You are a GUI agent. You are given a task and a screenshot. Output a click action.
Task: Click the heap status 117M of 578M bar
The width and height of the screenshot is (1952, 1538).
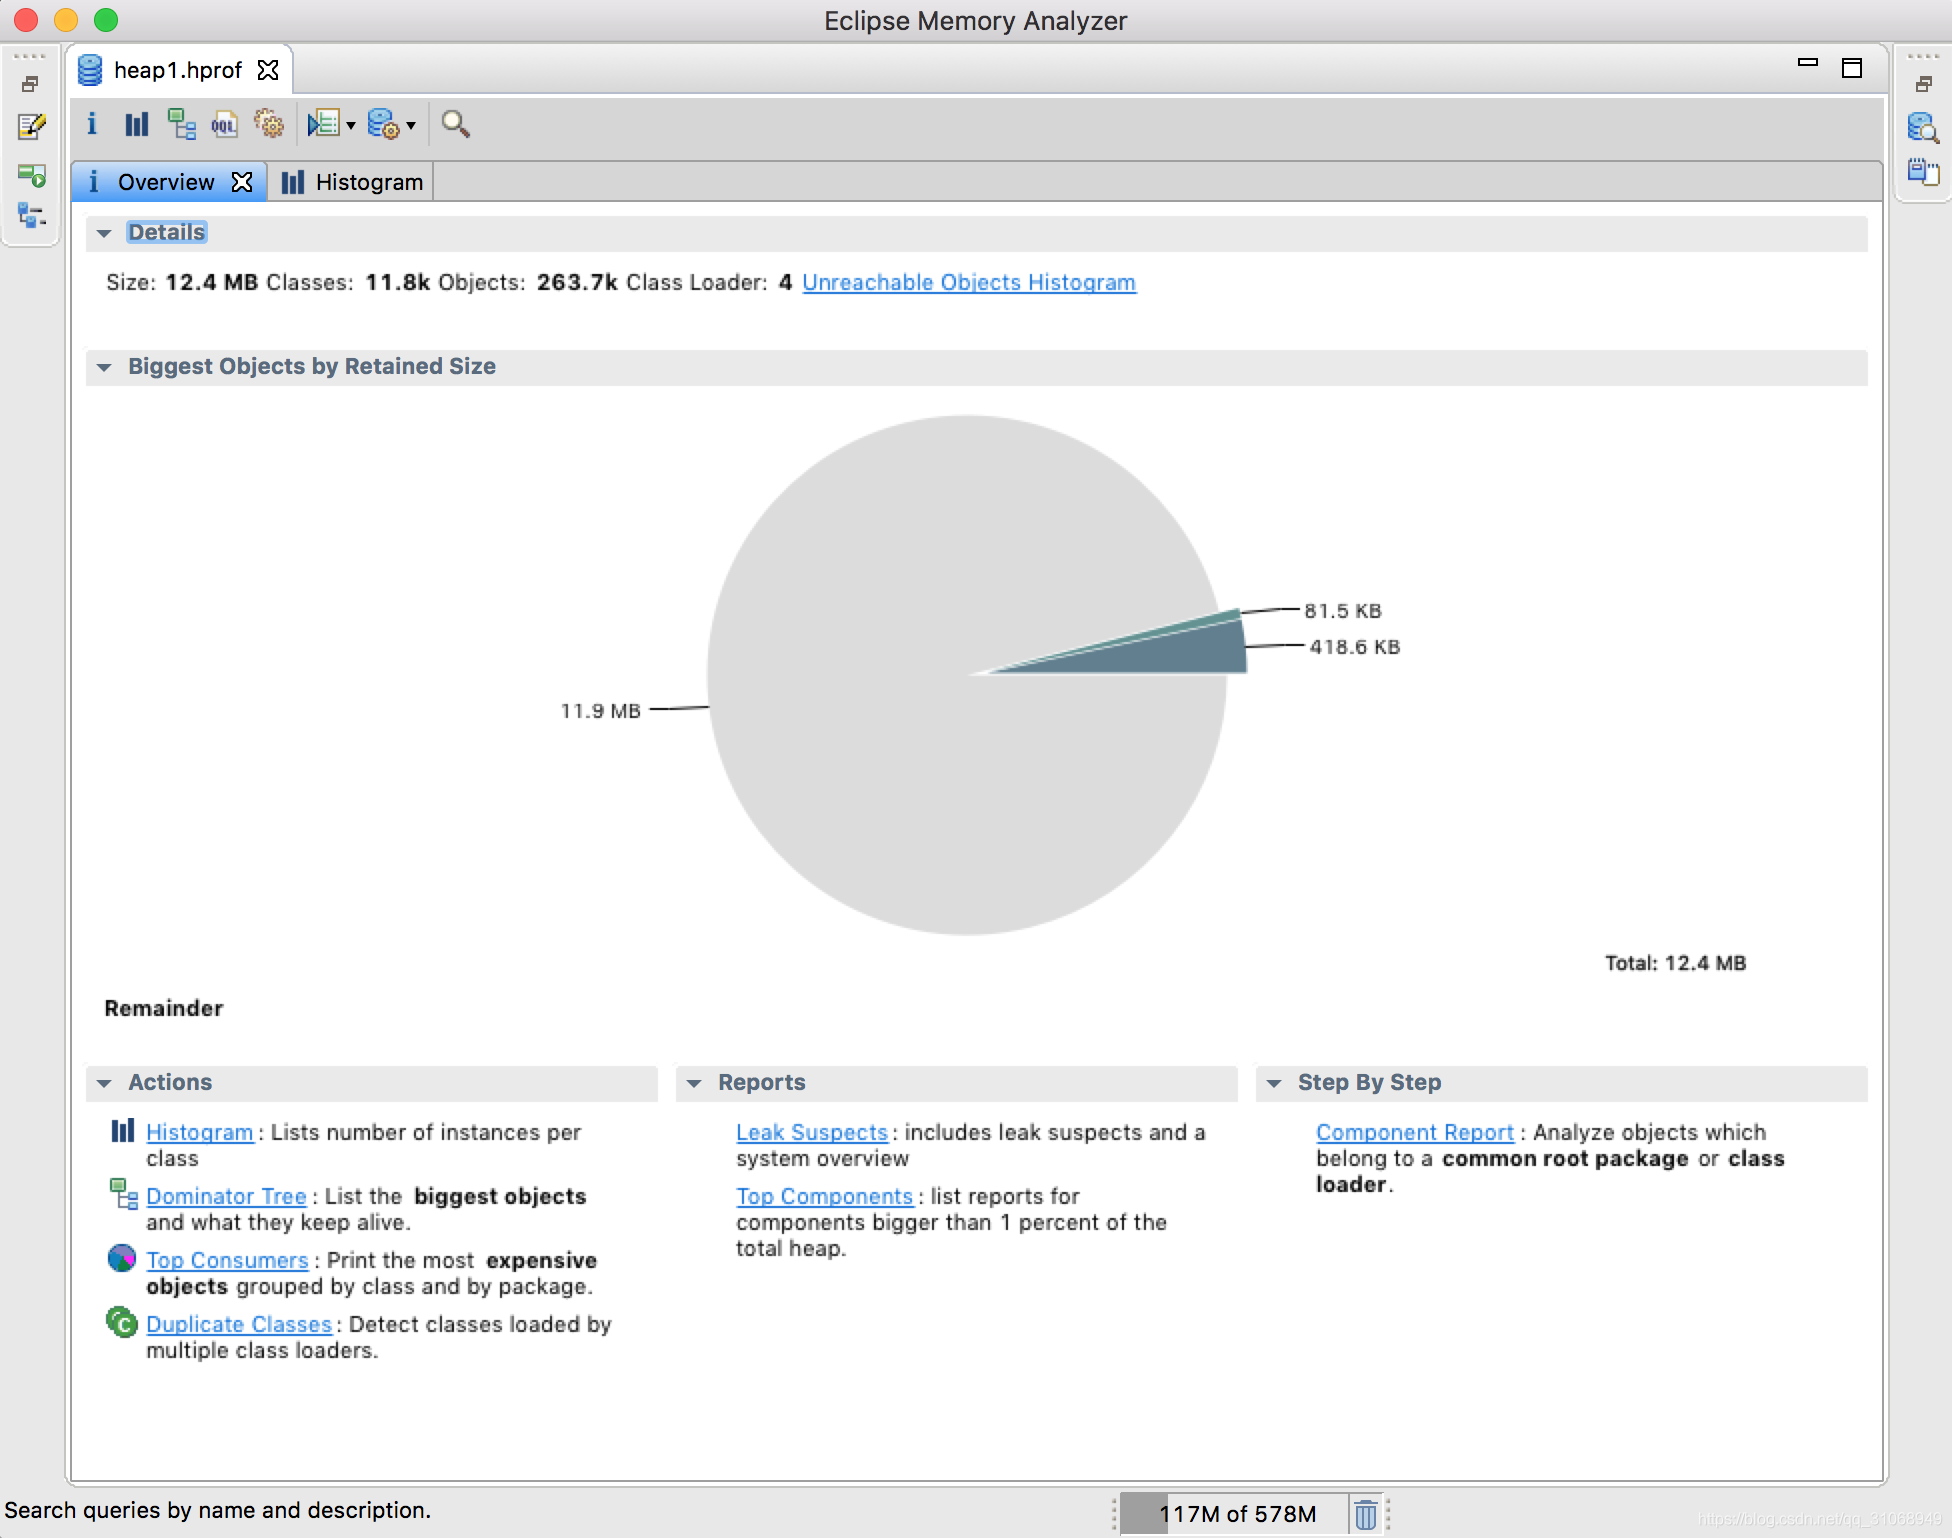click(x=1236, y=1514)
